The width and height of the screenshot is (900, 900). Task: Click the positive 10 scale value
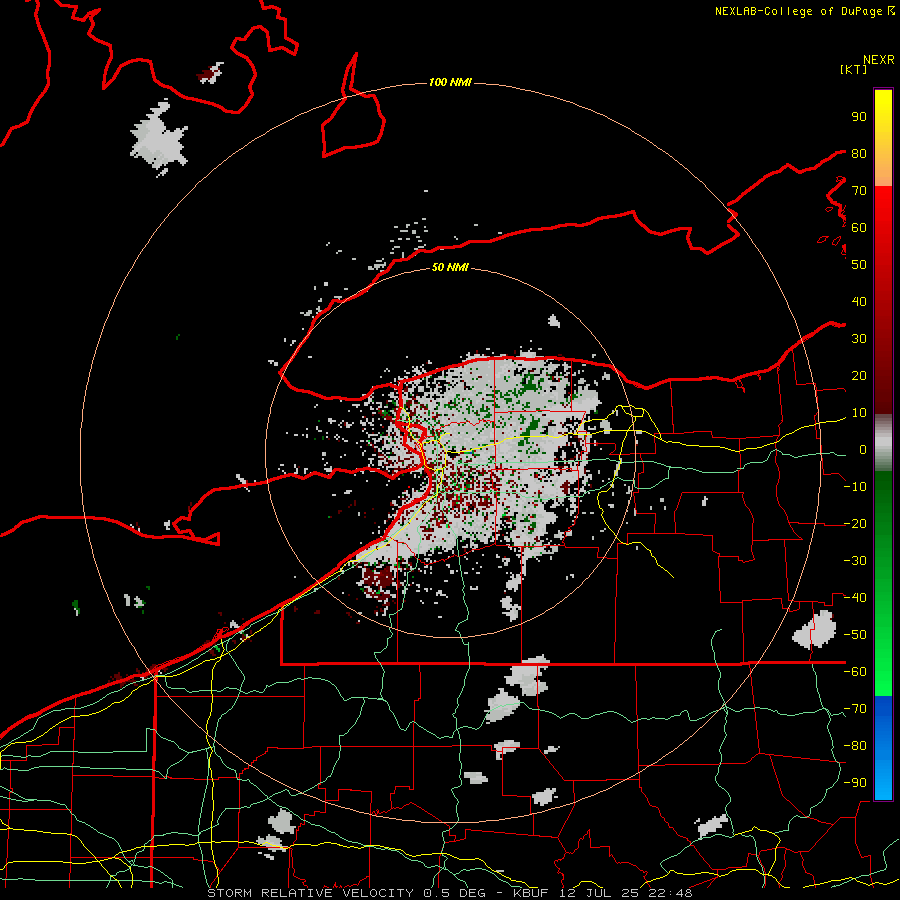click(859, 413)
